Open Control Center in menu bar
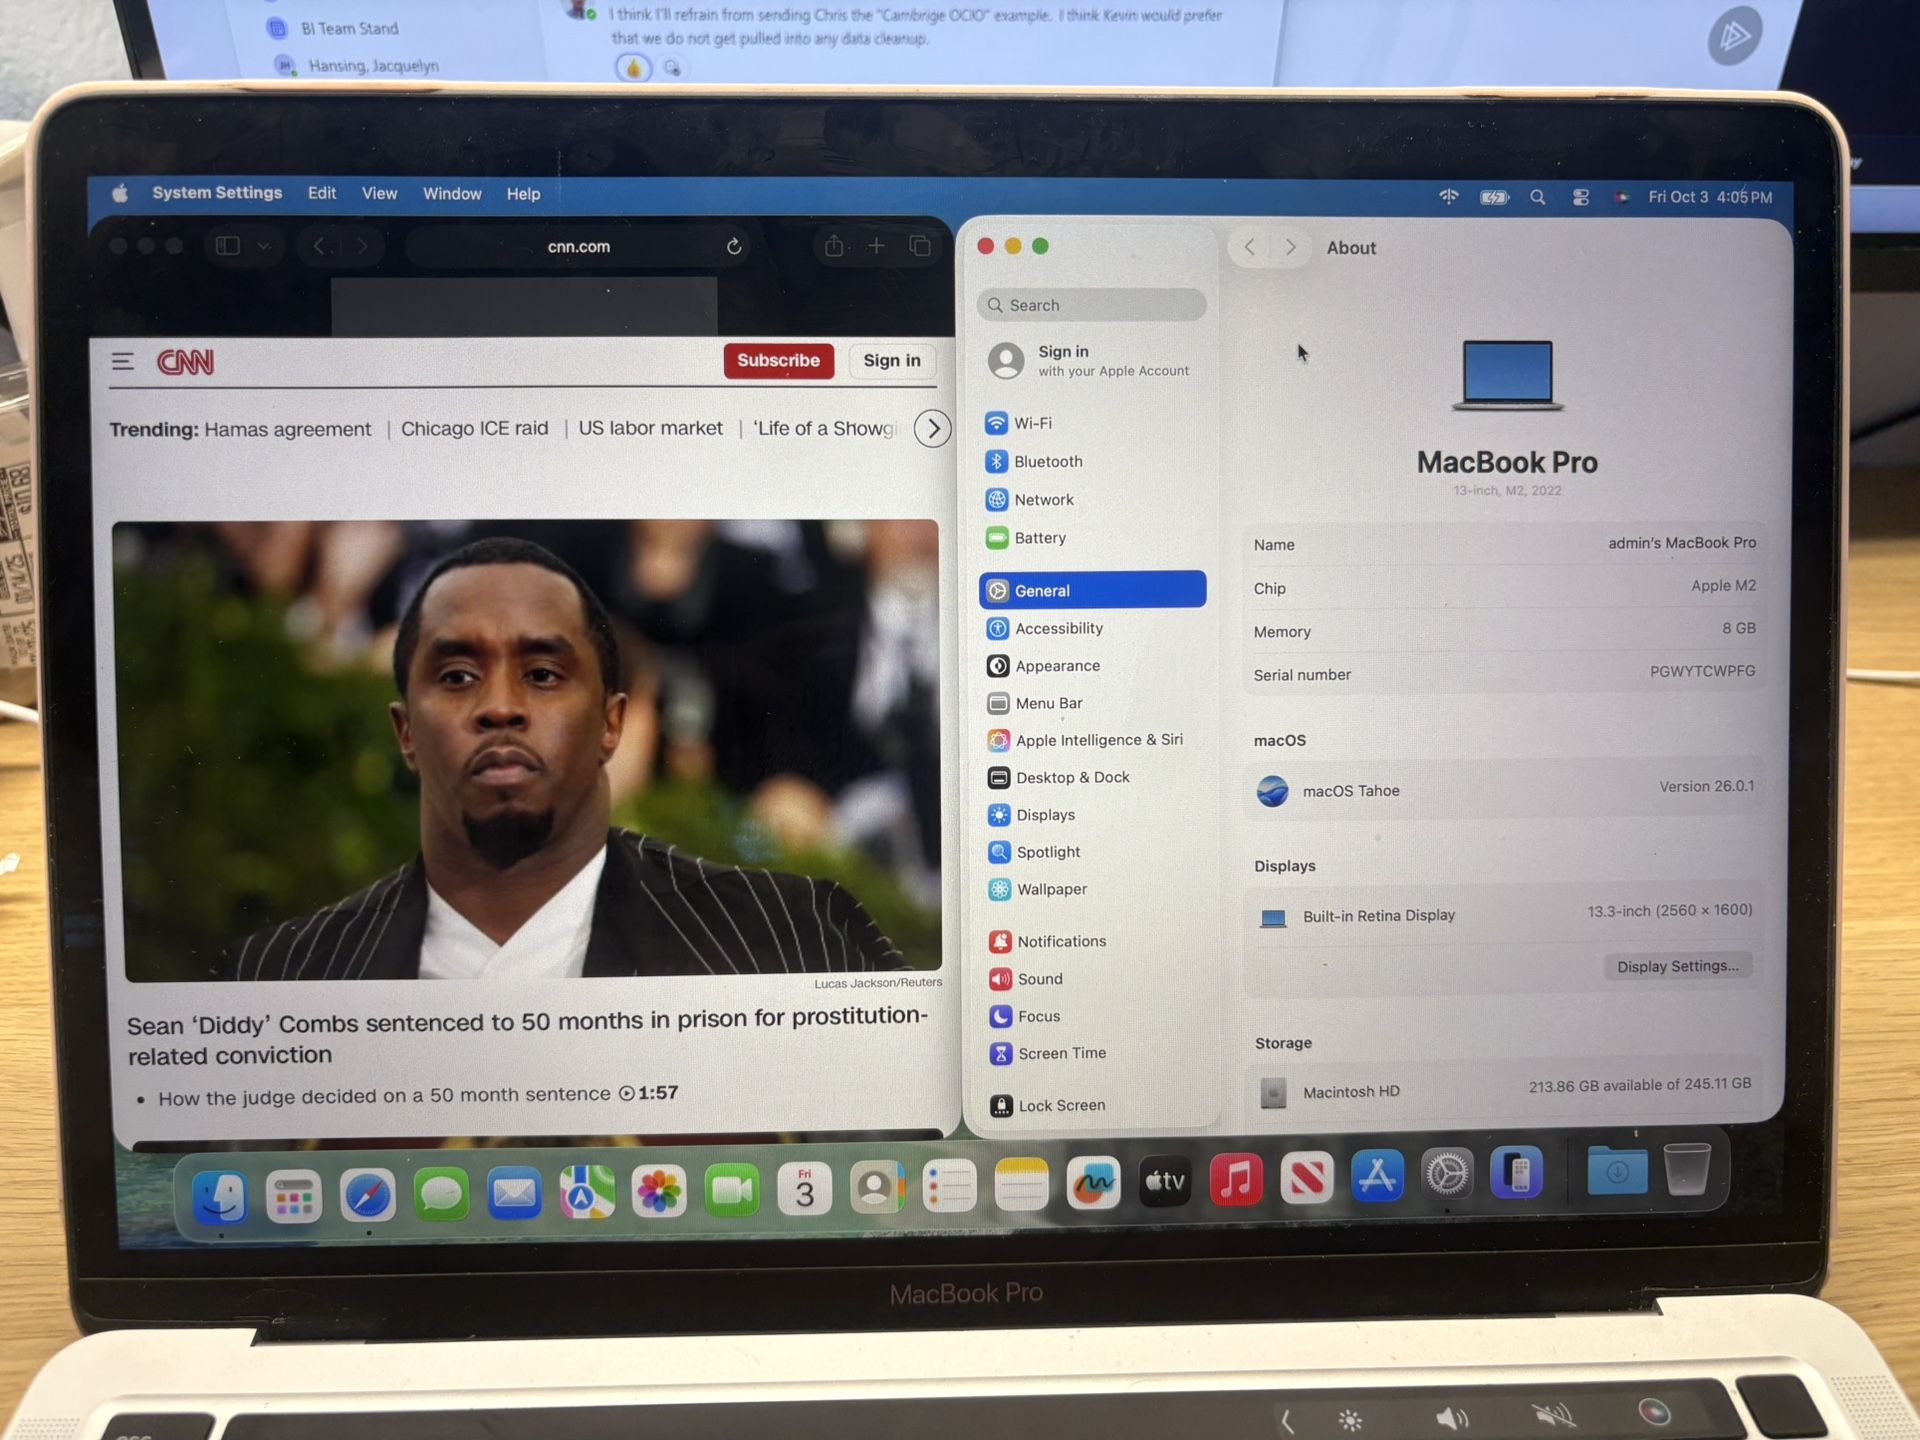 [1580, 197]
